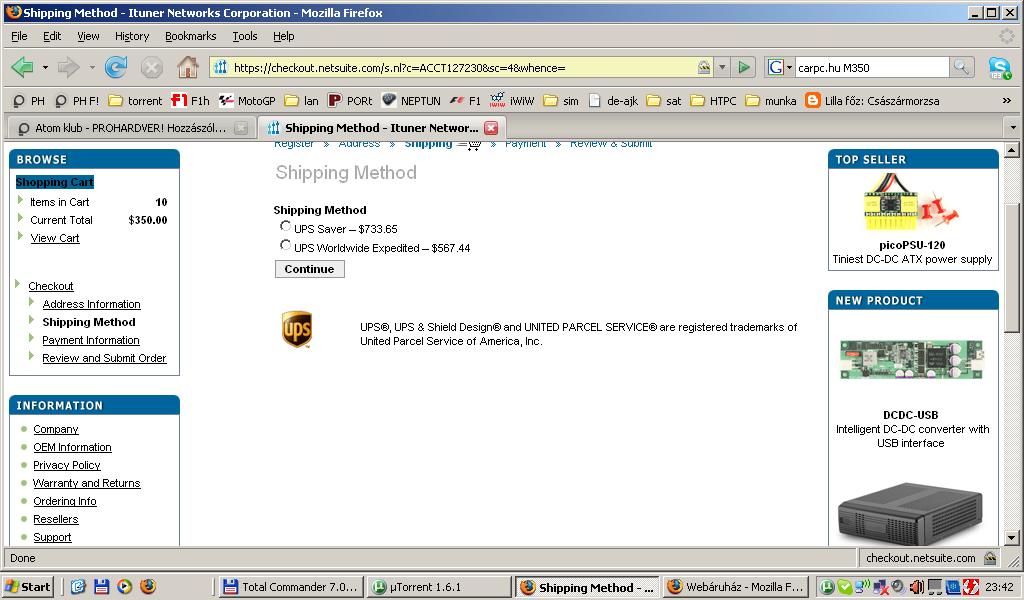Open the Home page icon

pyautogui.click(x=187, y=67)
